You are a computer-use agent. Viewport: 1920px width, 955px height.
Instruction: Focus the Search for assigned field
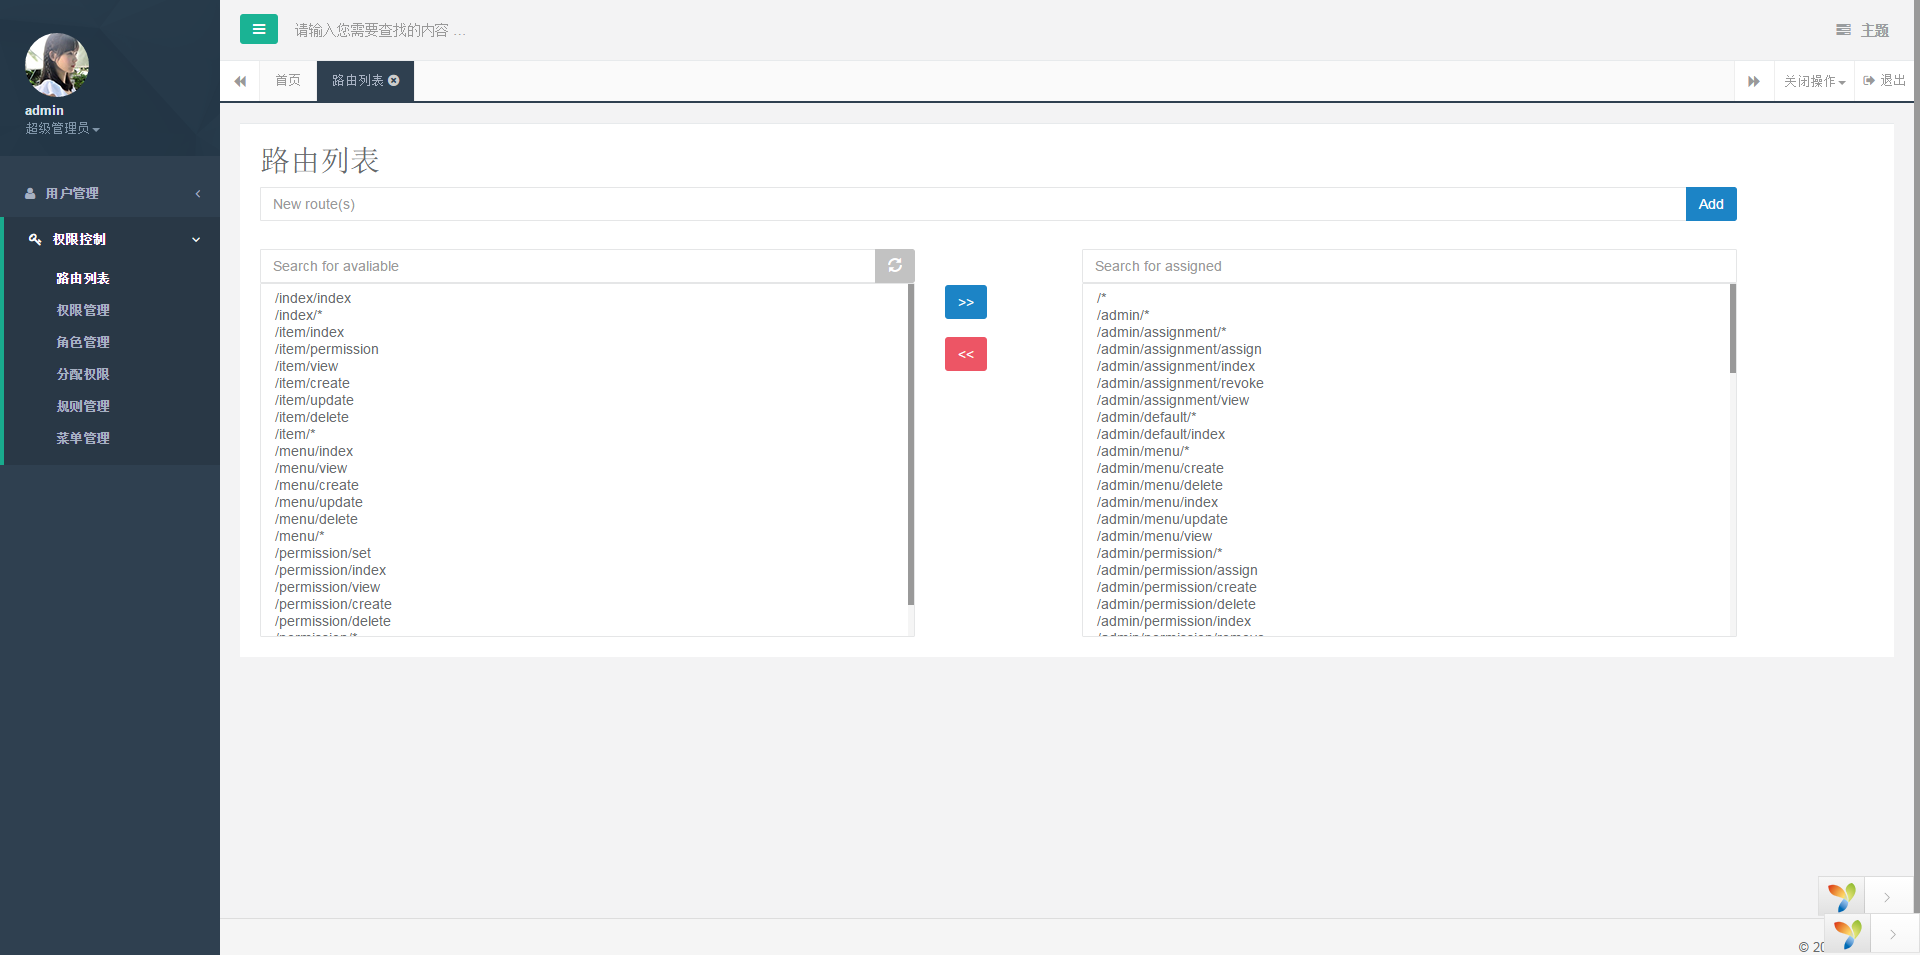click(x=1409, y=266)
